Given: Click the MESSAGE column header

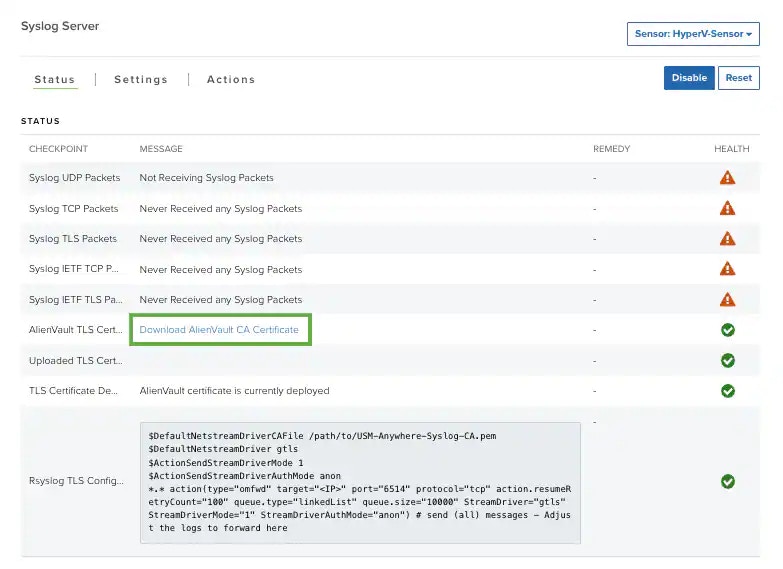Looking at the screenshot, I should 161,149.
